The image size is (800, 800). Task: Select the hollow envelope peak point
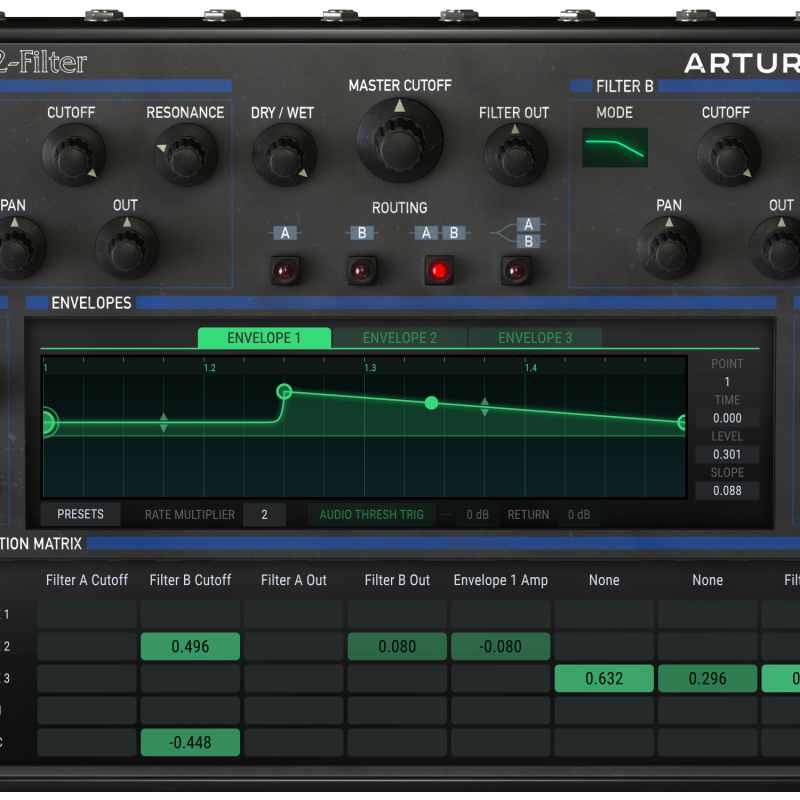[x=284, y=392]
